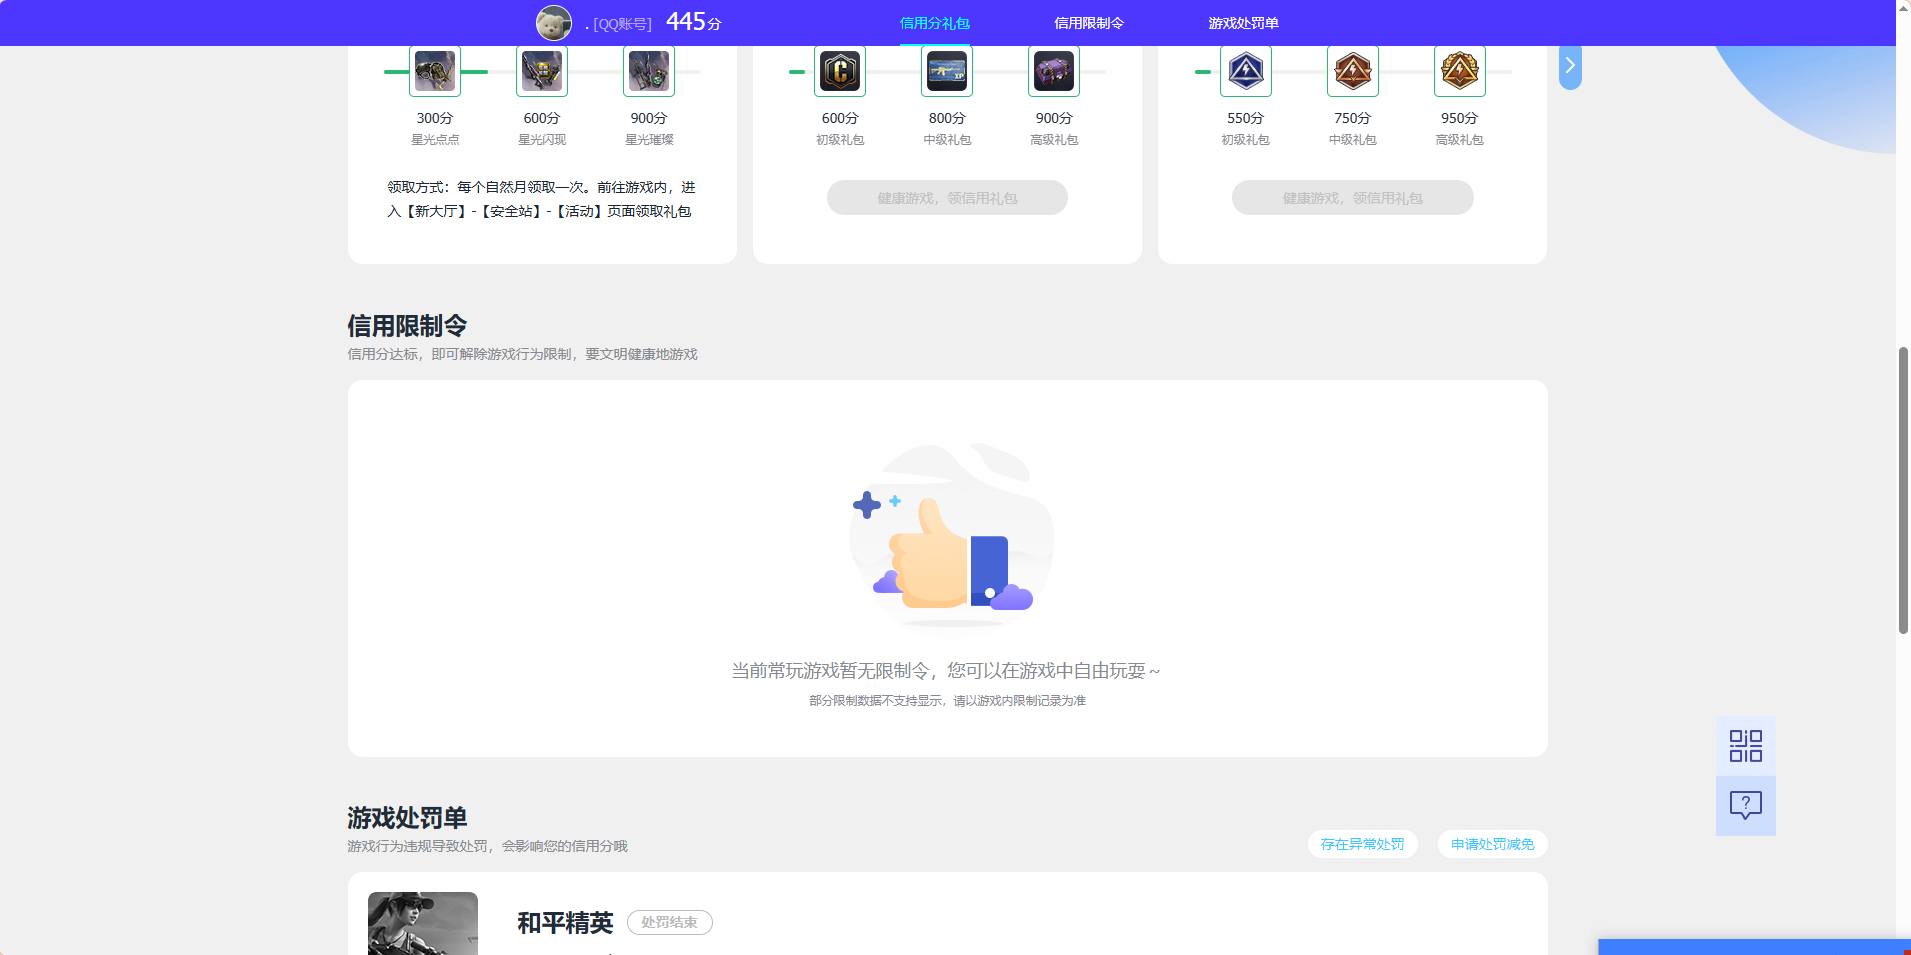
Task: Click 健康游戏 button under the 550分 card
Action: [1353, 198]
